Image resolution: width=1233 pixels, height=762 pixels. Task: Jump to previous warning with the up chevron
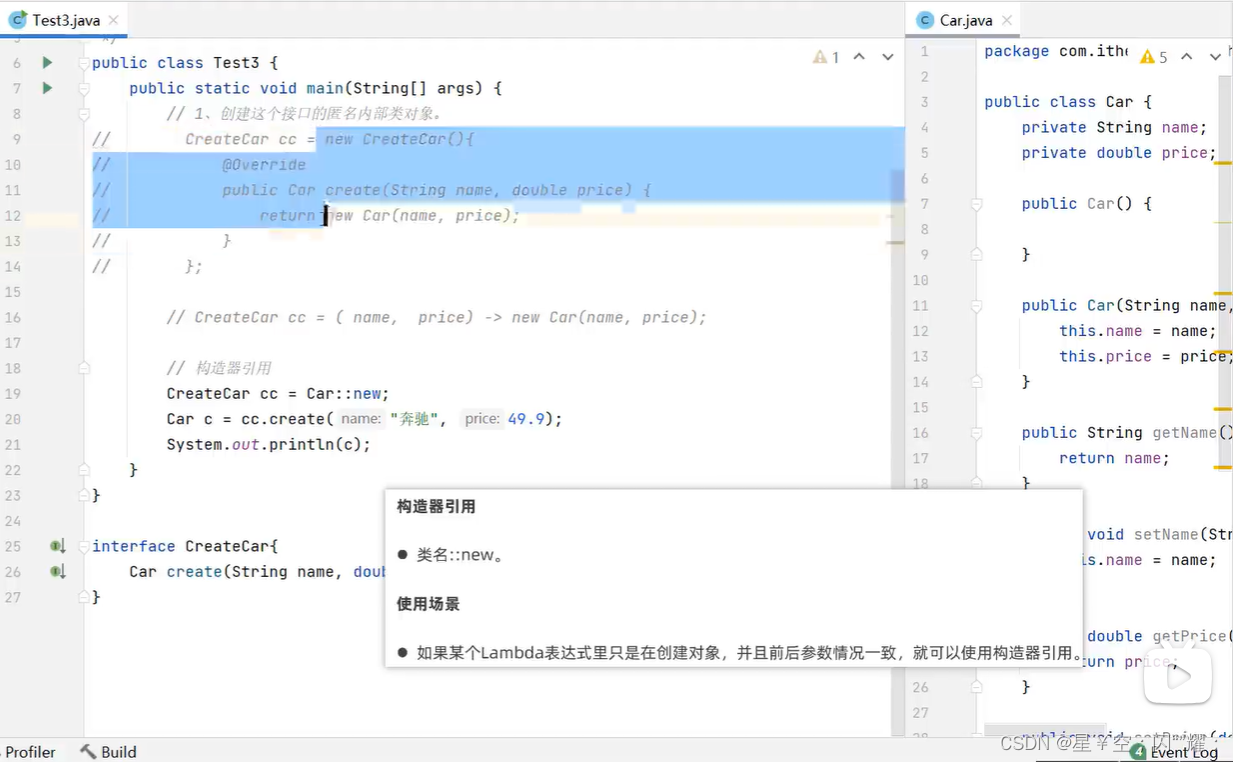coord(859,57)
